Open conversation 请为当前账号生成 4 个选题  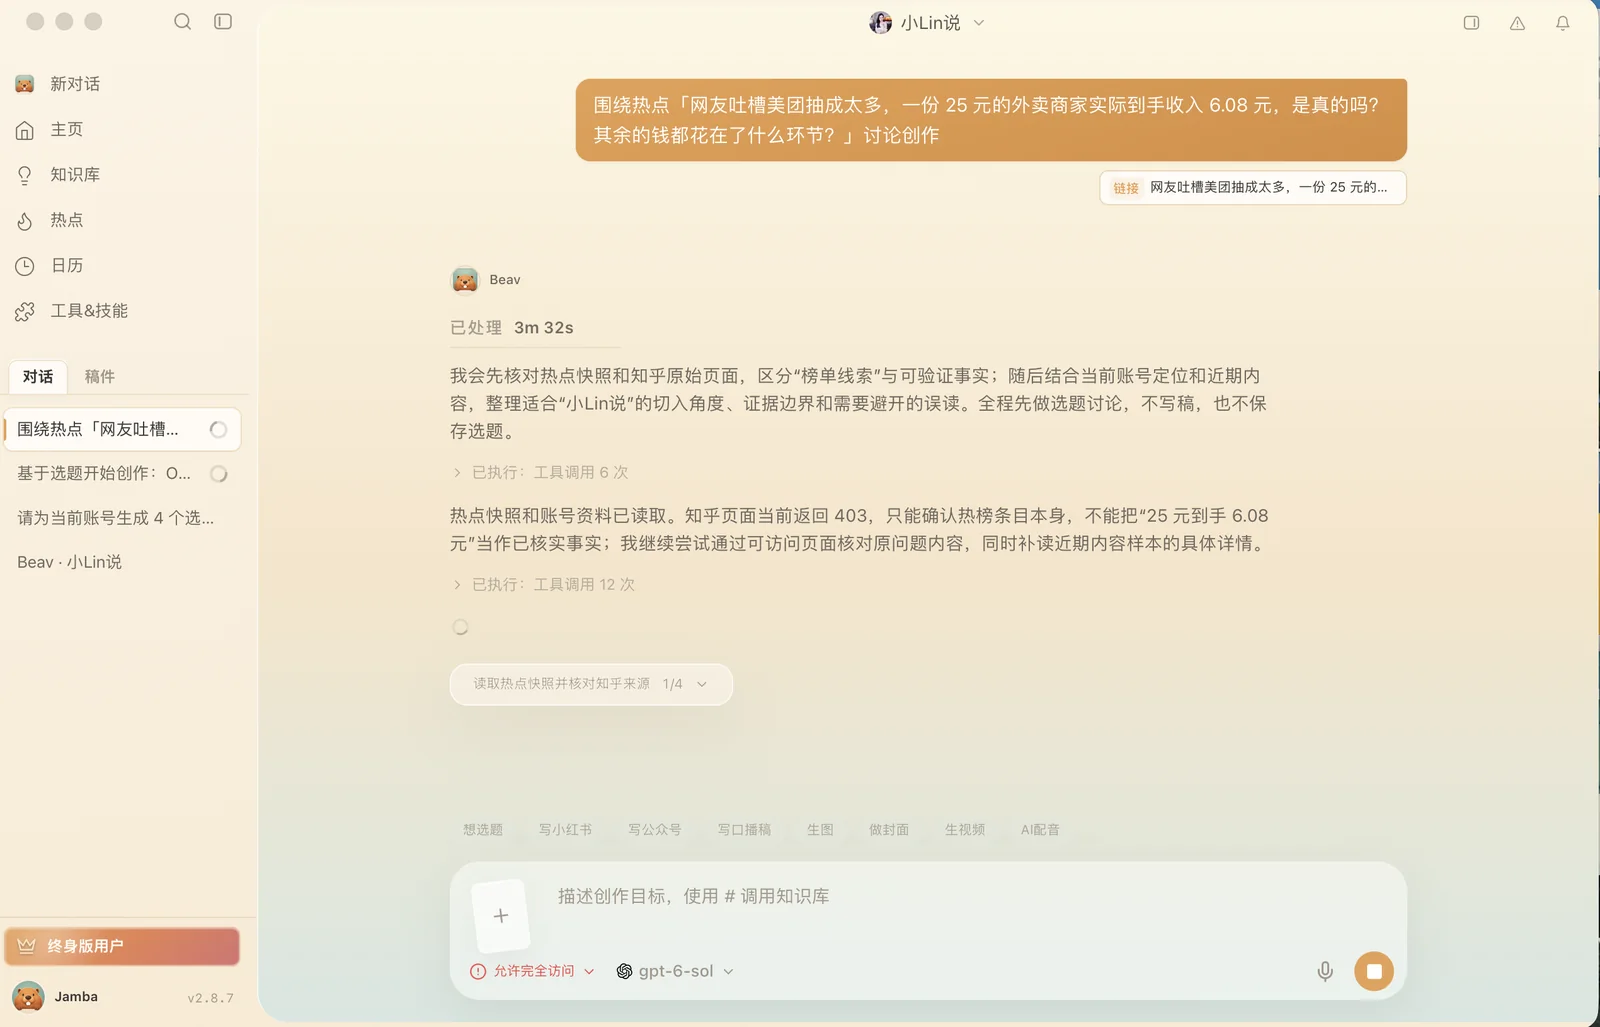(122, 518)
